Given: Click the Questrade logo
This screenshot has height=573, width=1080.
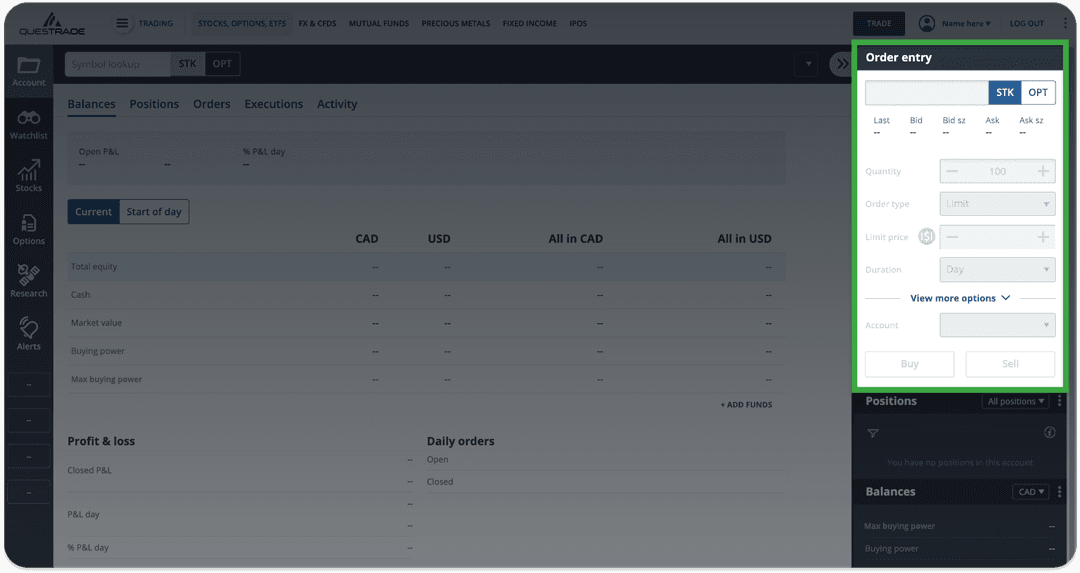Looking at the screenshot, I should tap(52, 24).
